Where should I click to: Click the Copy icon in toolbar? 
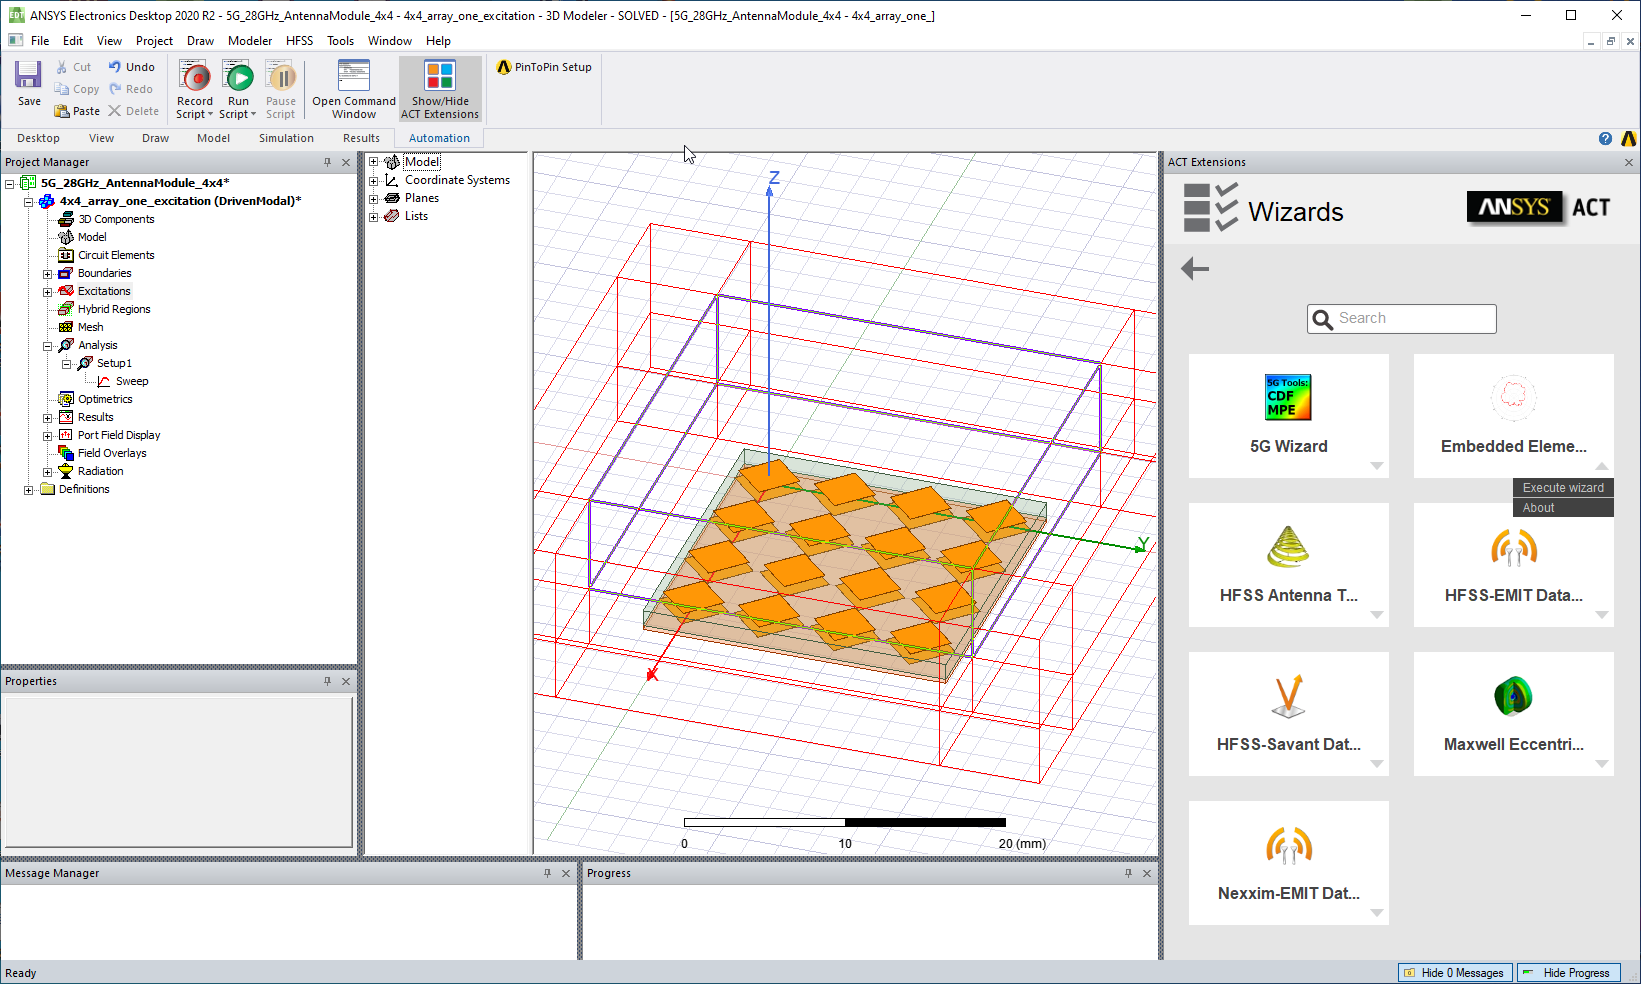tap(62, 89)
